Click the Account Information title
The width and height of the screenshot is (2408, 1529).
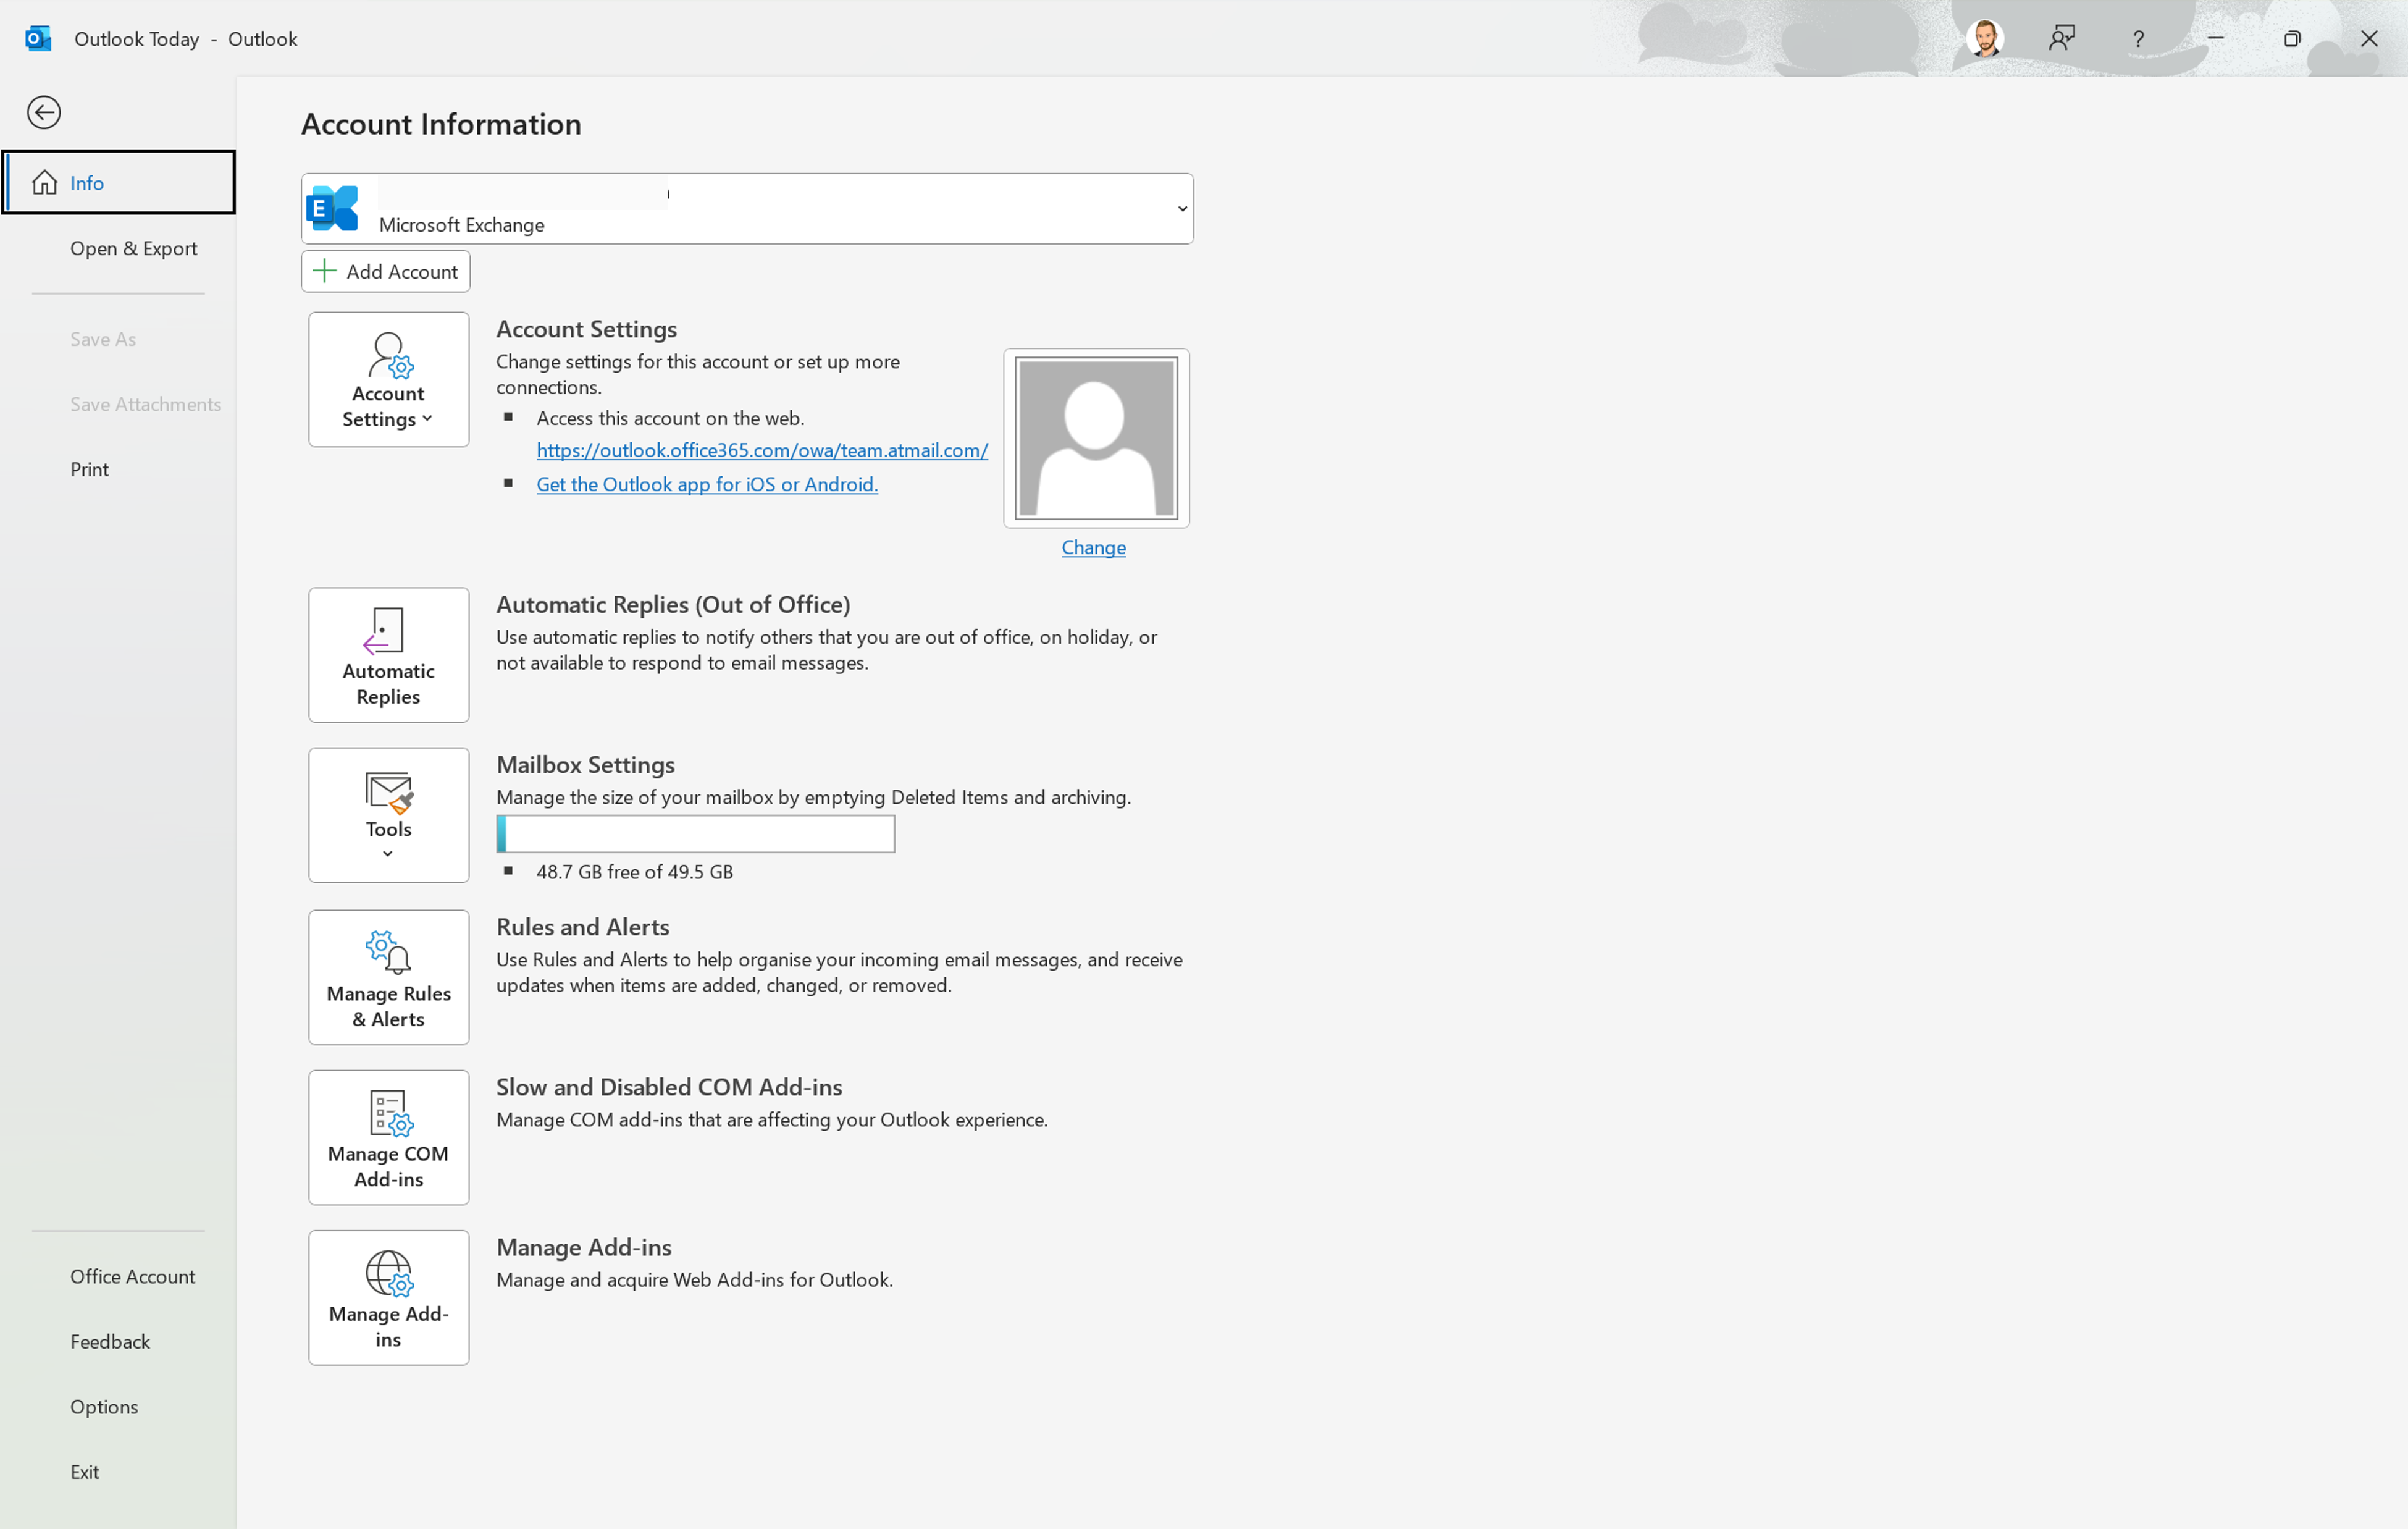(441, 124)
